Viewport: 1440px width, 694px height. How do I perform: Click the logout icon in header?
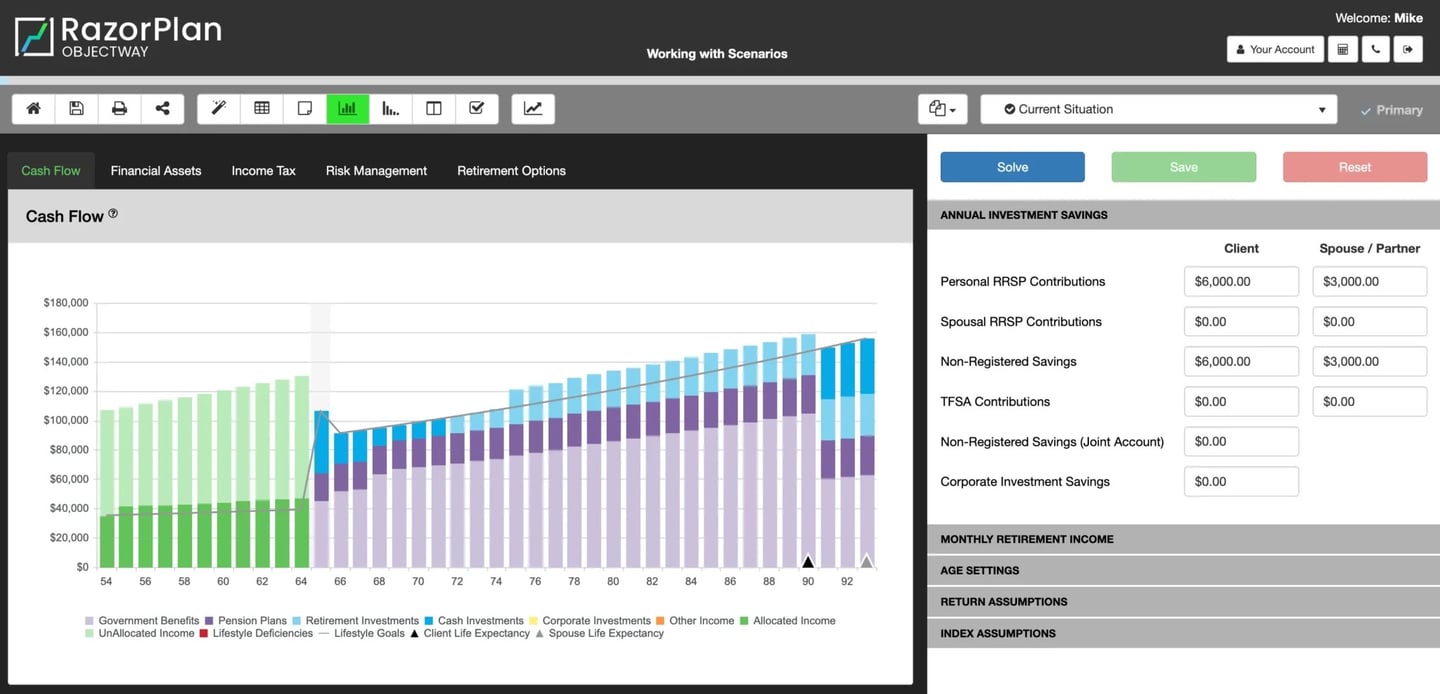(1408, 49)
